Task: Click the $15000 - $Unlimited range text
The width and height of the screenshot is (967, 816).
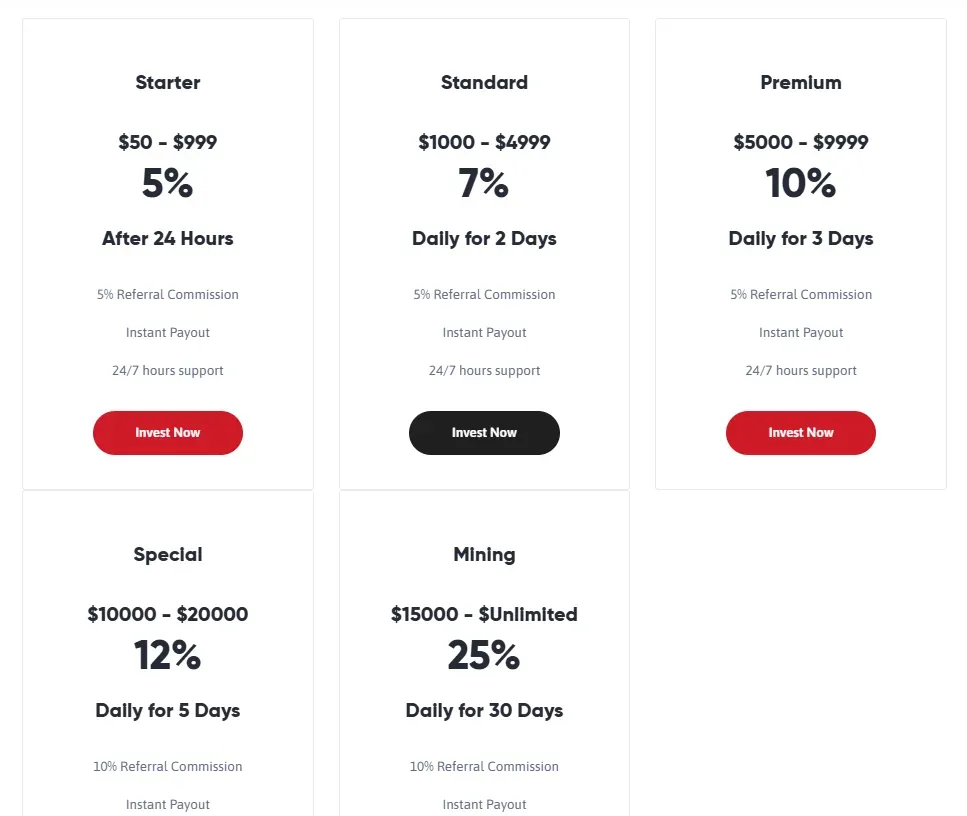Action: pos(484,614)
